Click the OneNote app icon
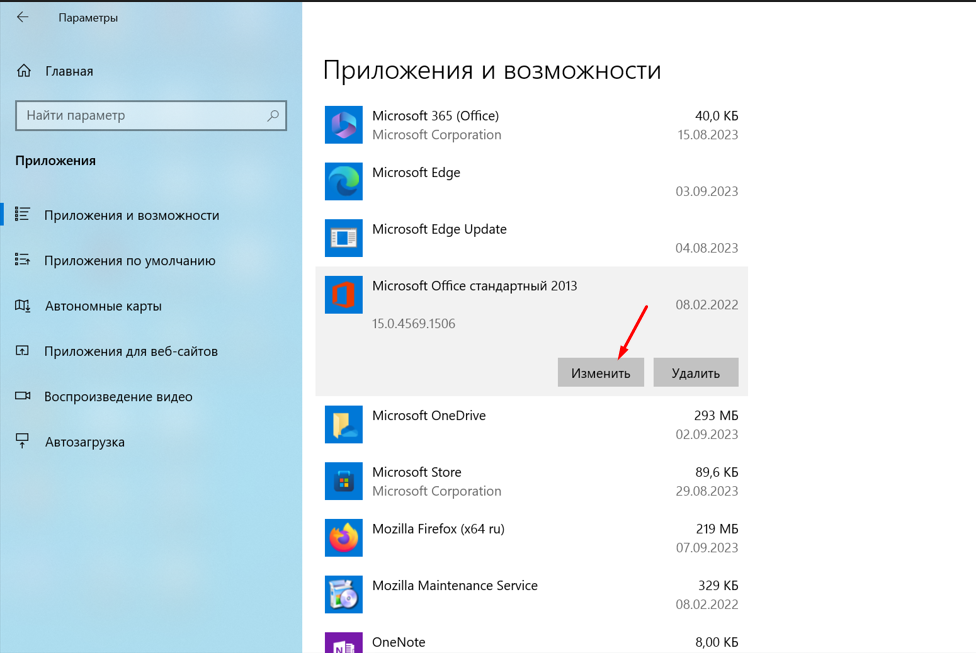The height and width of the screenshot is (653, 976). coord(344,642)
